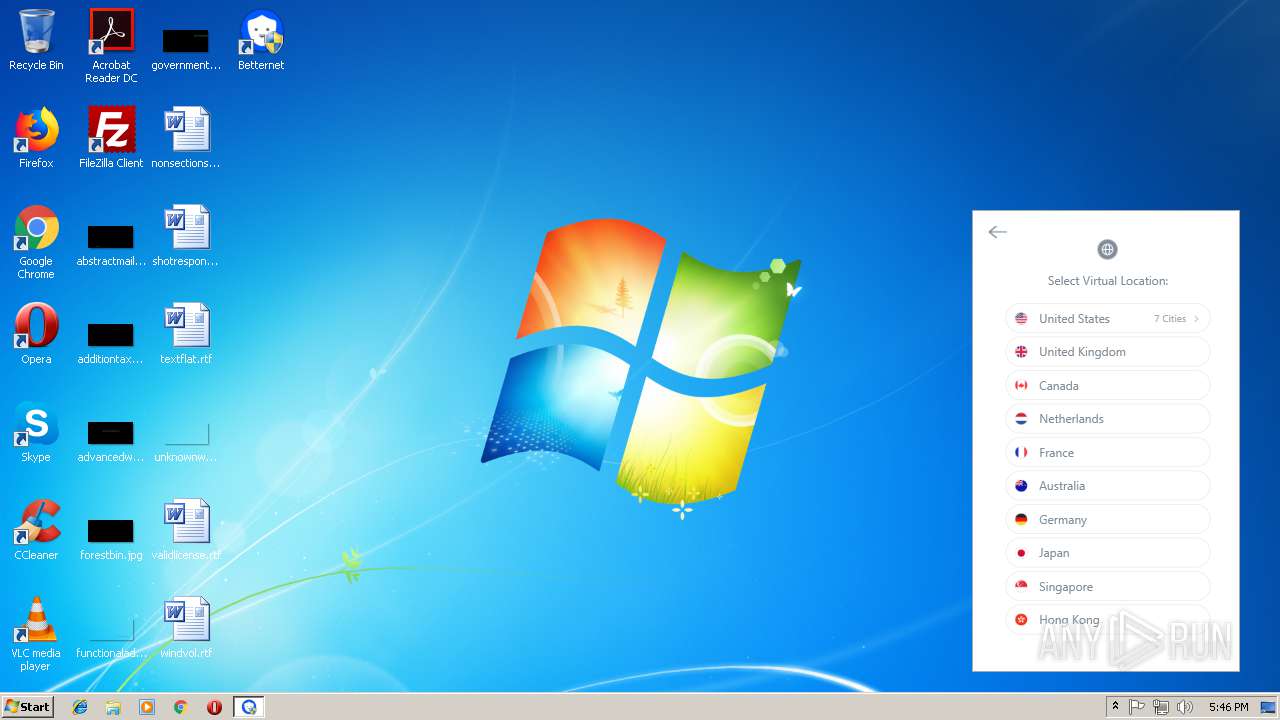Select the validlicense.rtf document icon

(186, 530)
